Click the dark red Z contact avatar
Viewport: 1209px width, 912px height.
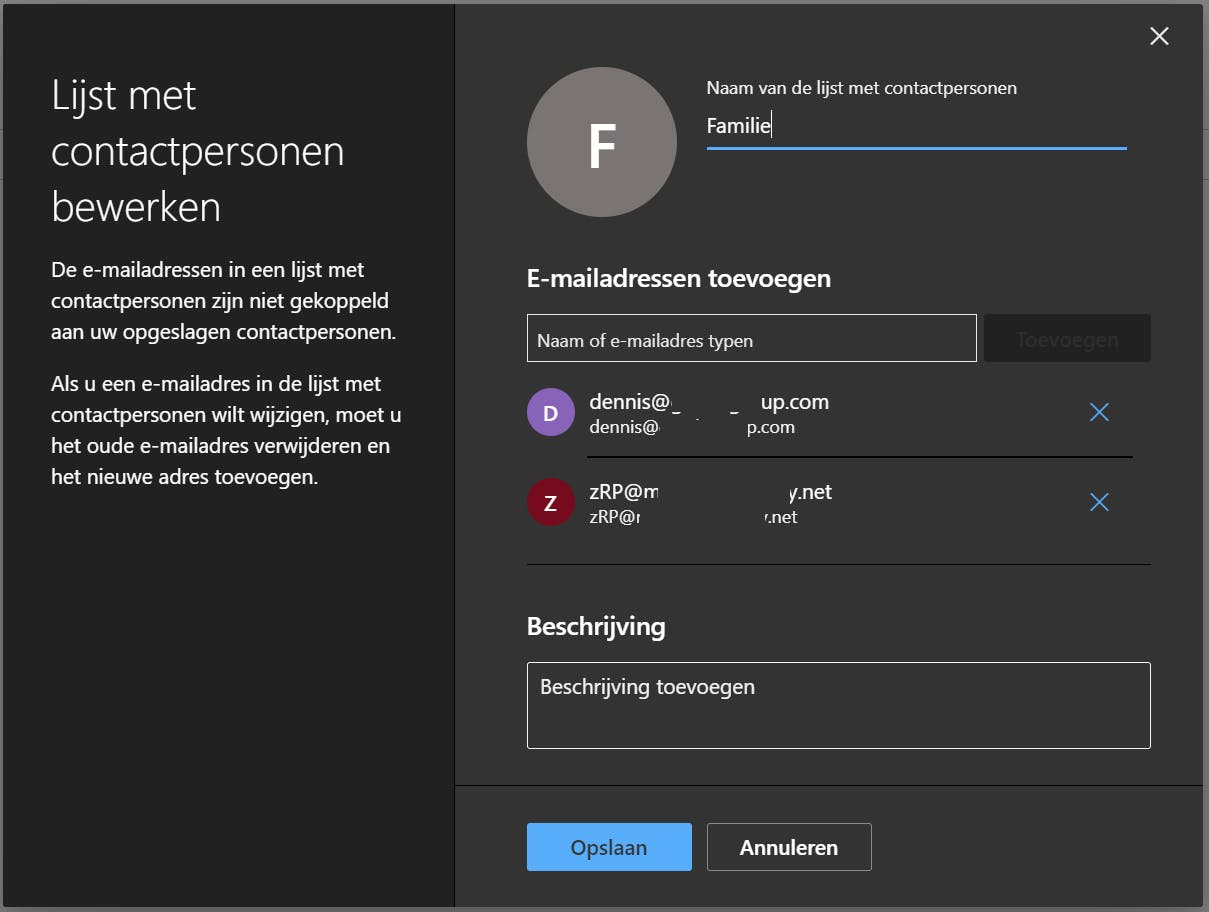[550, 503]
